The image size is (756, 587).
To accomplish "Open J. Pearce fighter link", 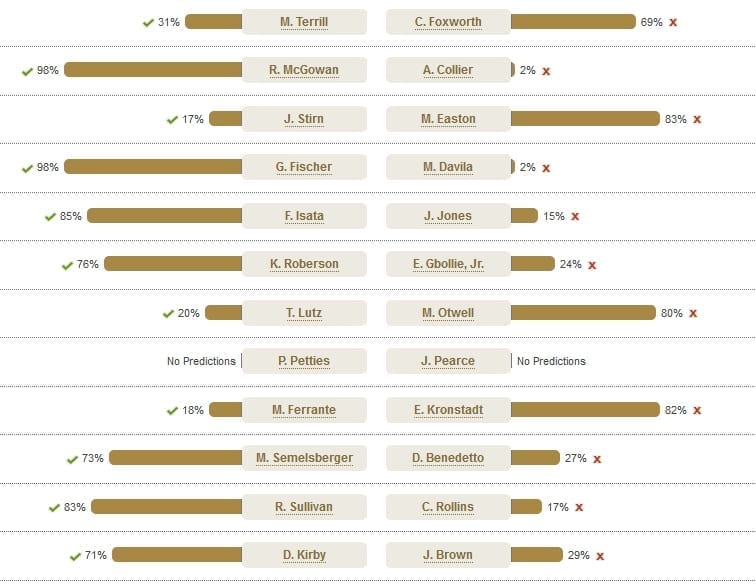I will click(448, 361).
